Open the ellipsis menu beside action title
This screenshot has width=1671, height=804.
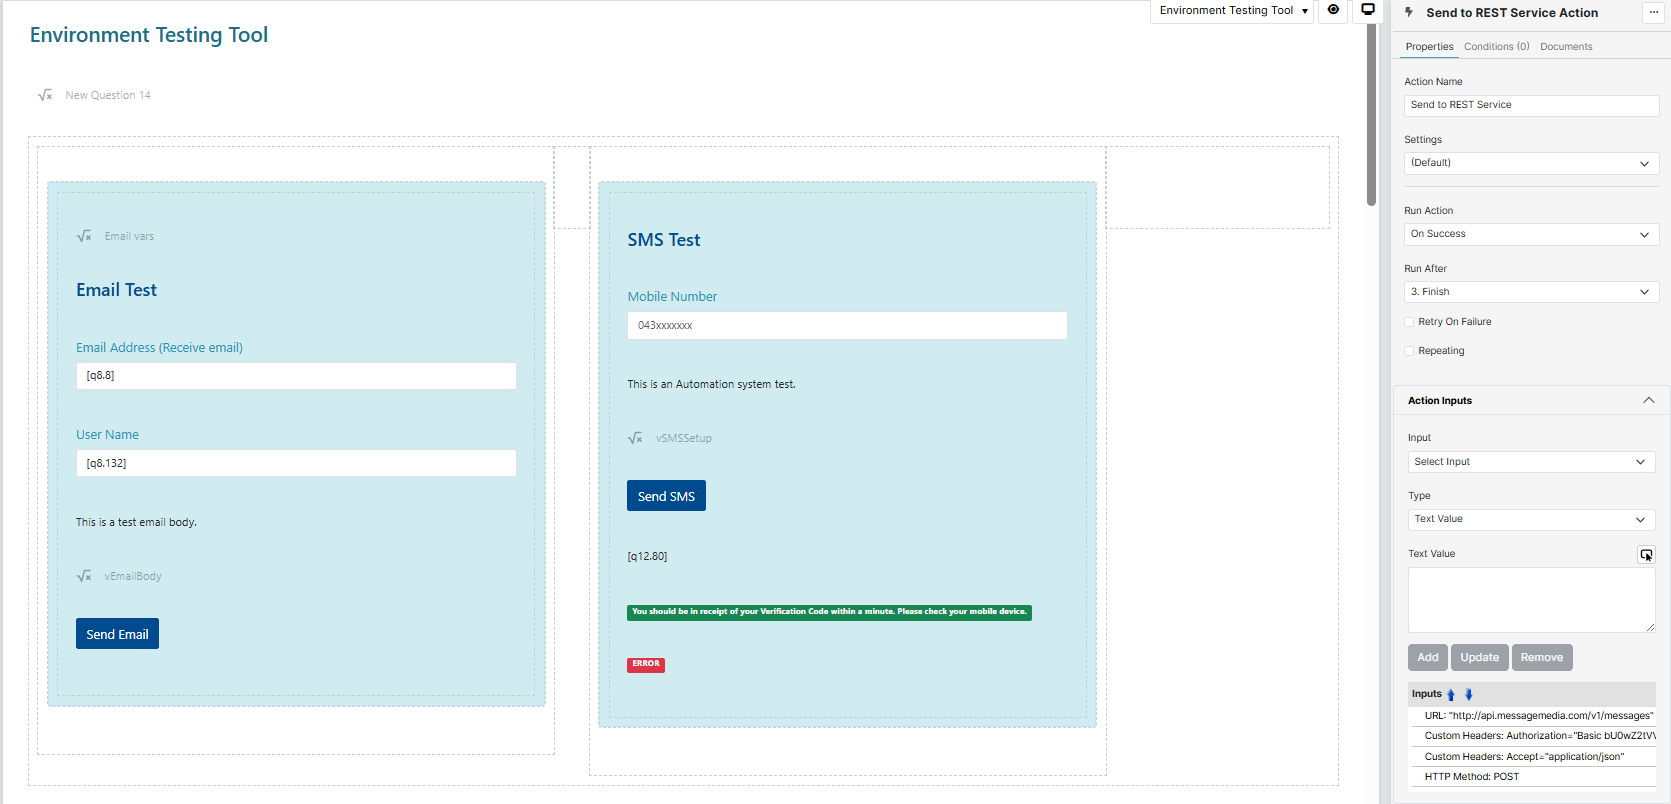(1653, 12)
